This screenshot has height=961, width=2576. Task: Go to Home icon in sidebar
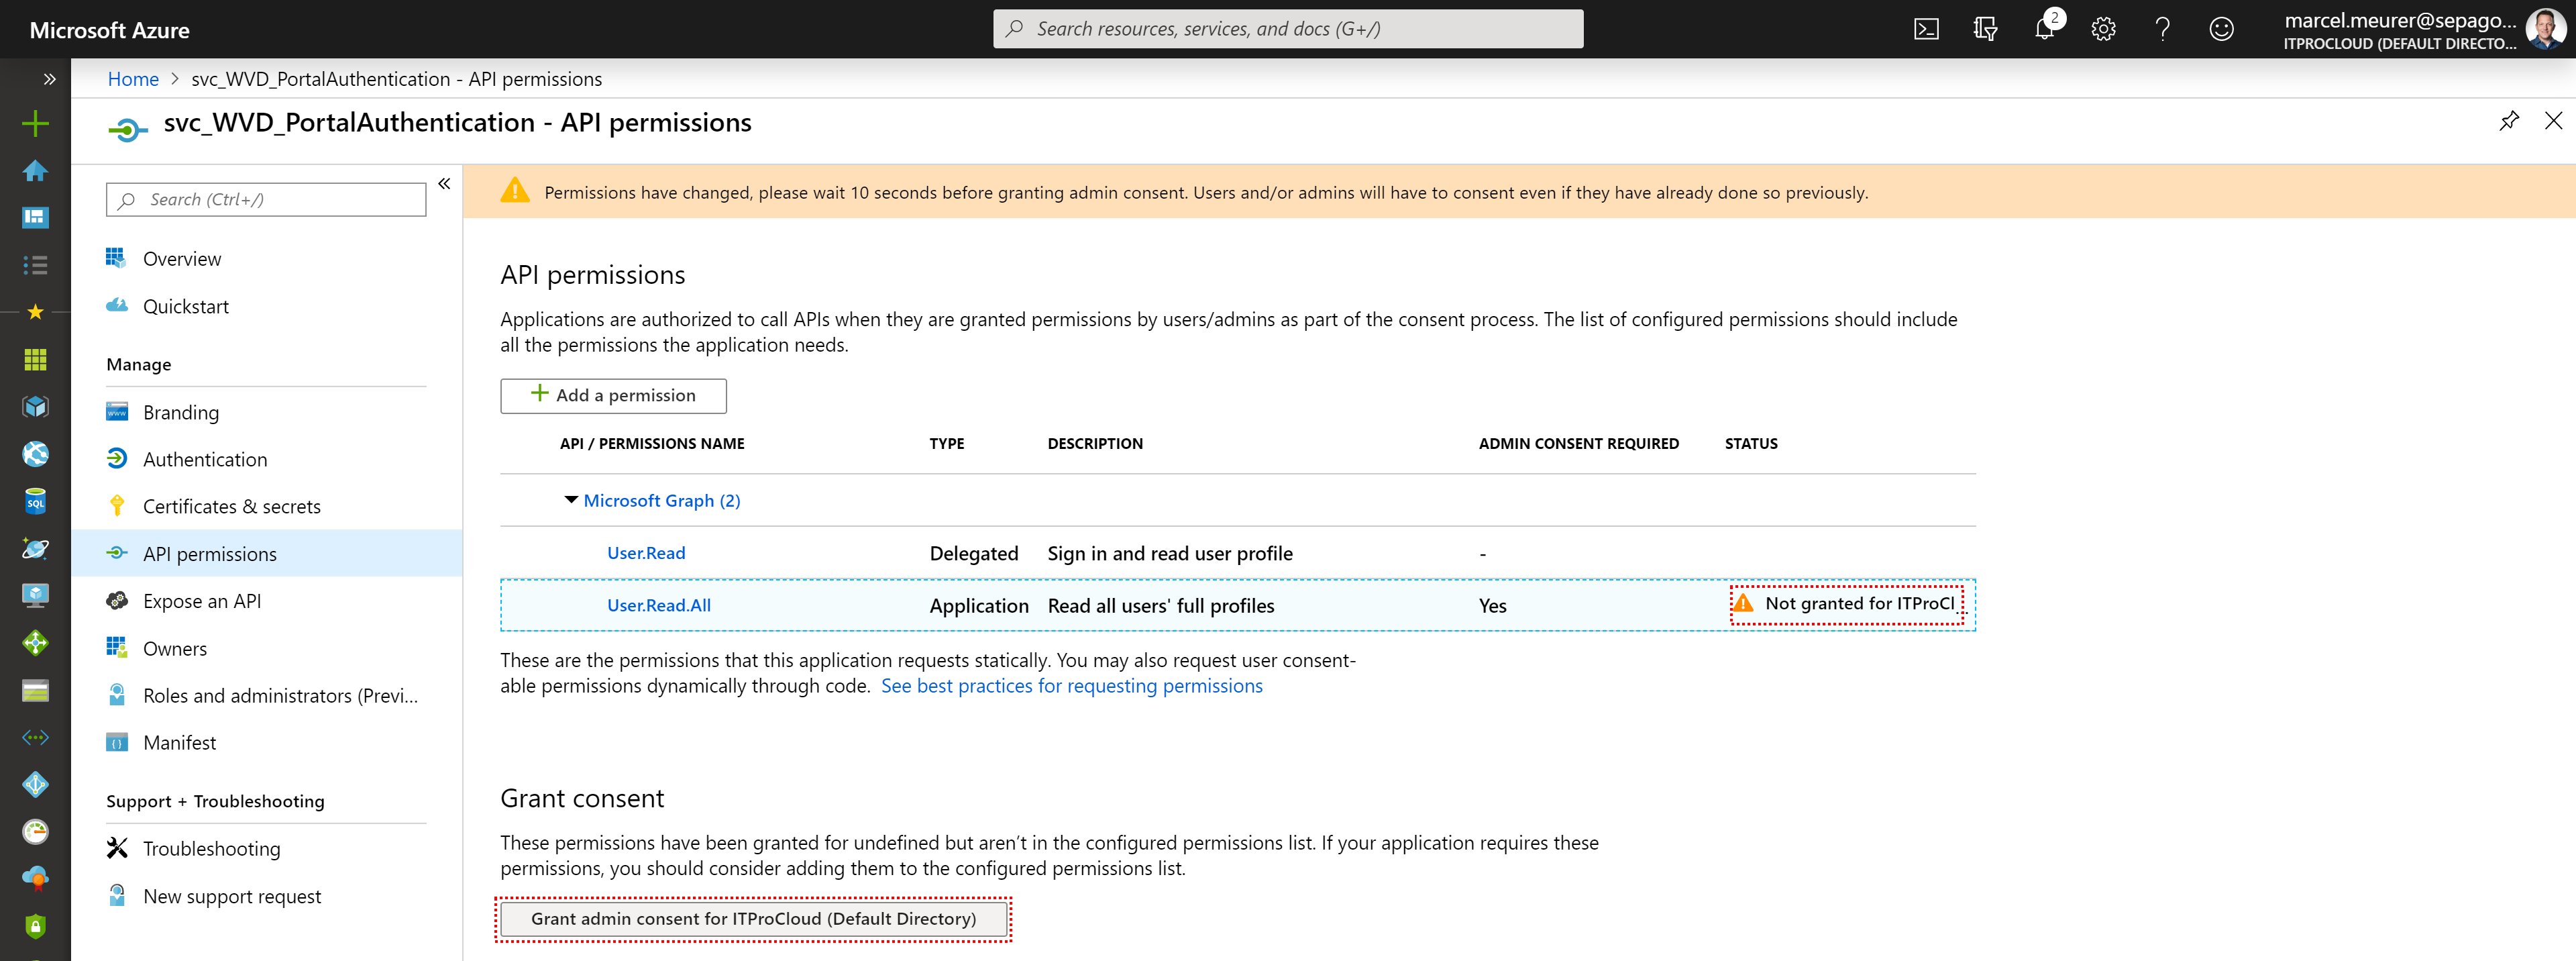pos(35,171)
